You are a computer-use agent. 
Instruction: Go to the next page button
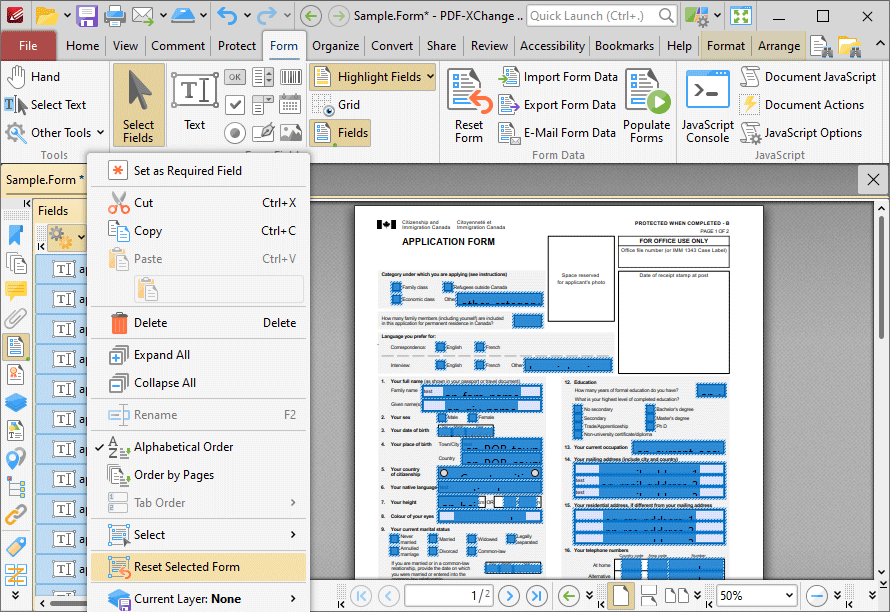tap(509, 596)
